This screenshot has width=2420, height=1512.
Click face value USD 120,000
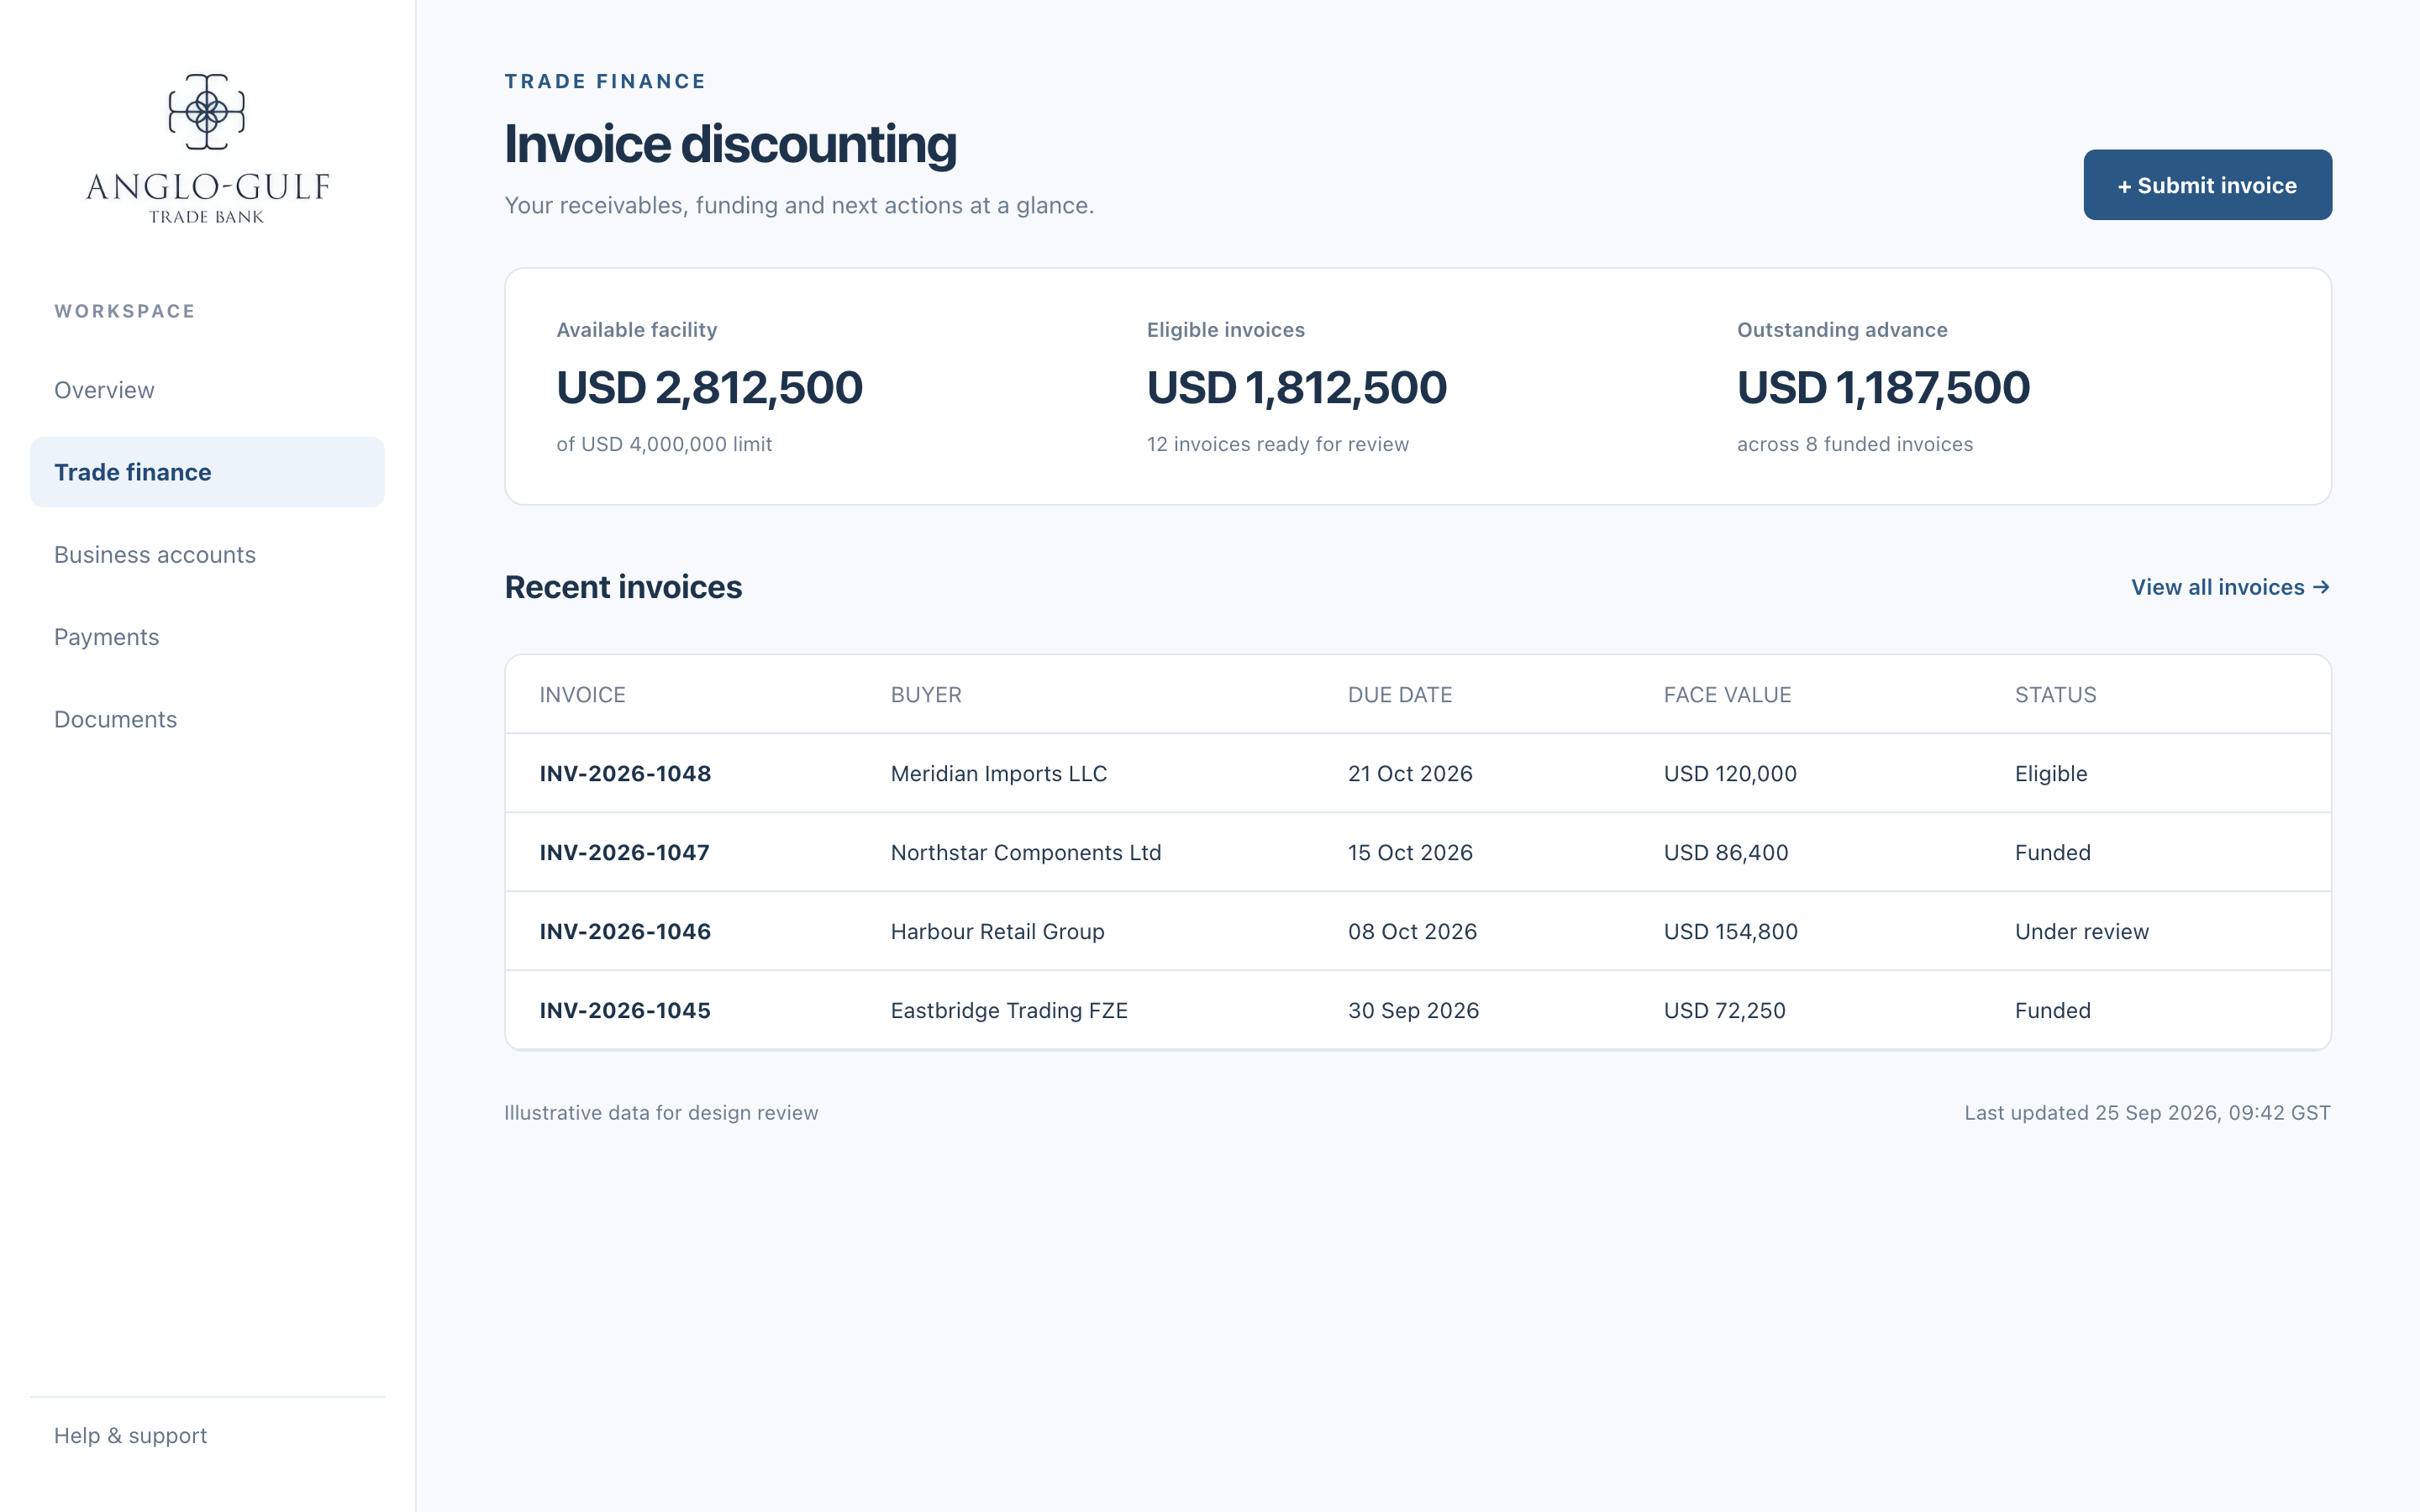(1730, 773)
